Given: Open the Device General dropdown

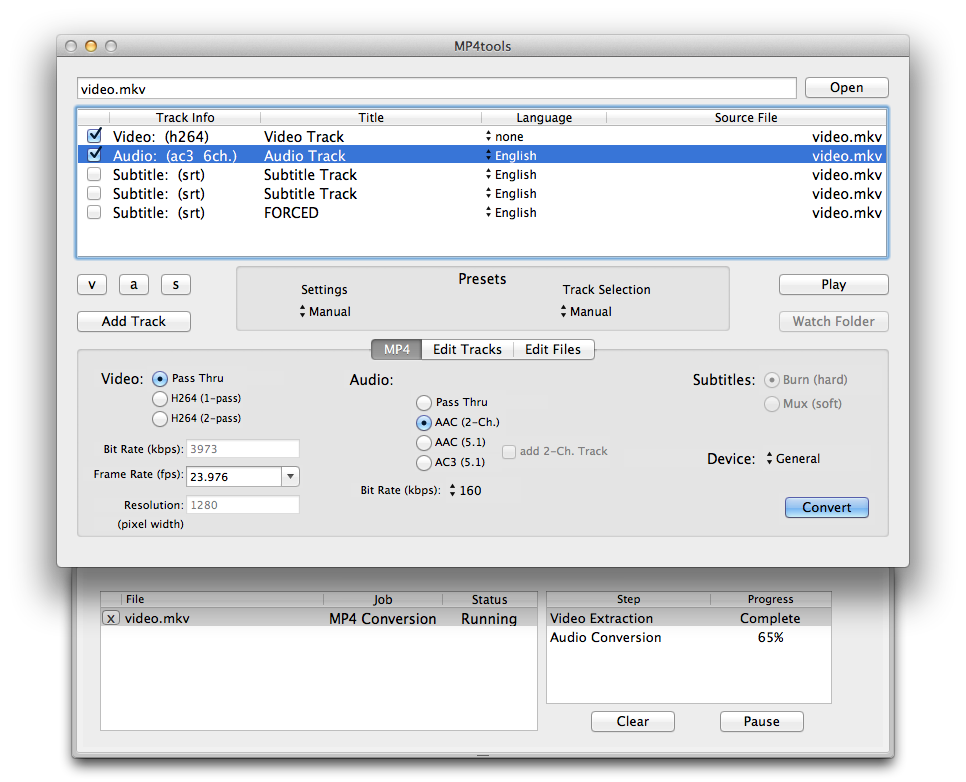Looking at the screenshot, I should (793, 459).
